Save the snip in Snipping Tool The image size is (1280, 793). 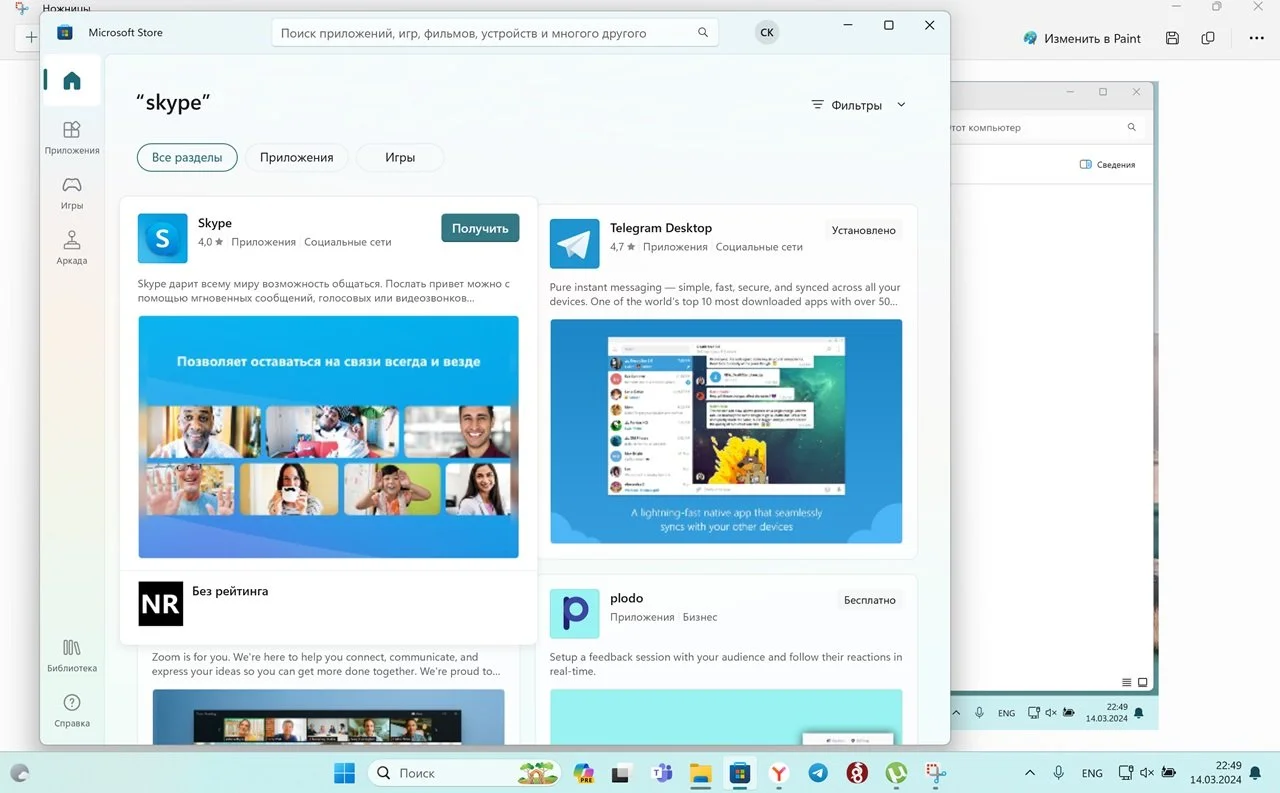1172,38
